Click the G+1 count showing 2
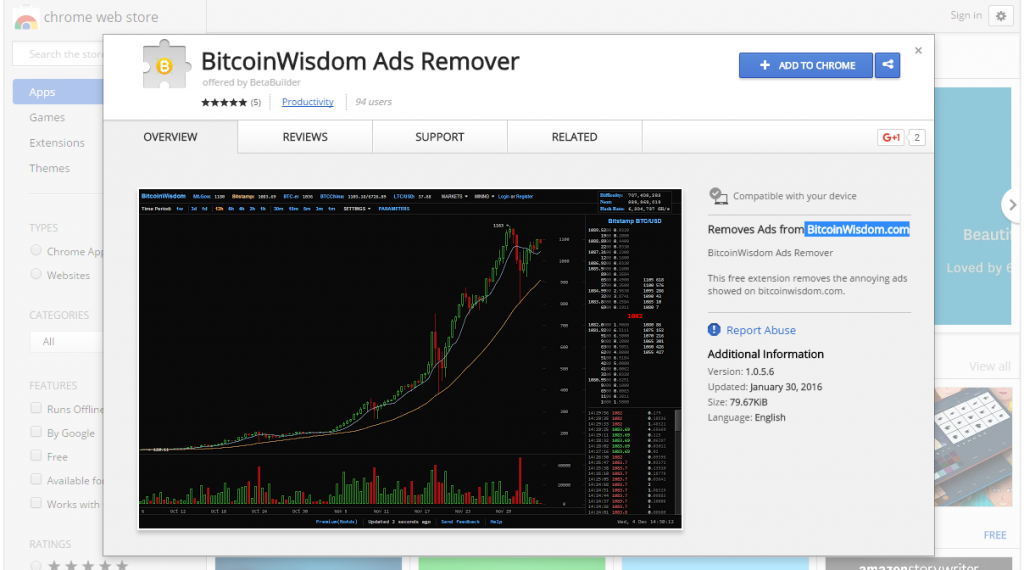 [x=917, y=137]
